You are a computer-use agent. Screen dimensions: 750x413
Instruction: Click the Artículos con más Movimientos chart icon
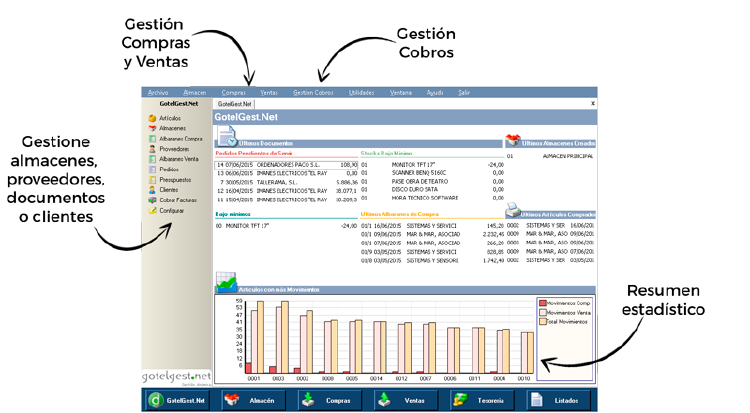click(x=226, y=282)
